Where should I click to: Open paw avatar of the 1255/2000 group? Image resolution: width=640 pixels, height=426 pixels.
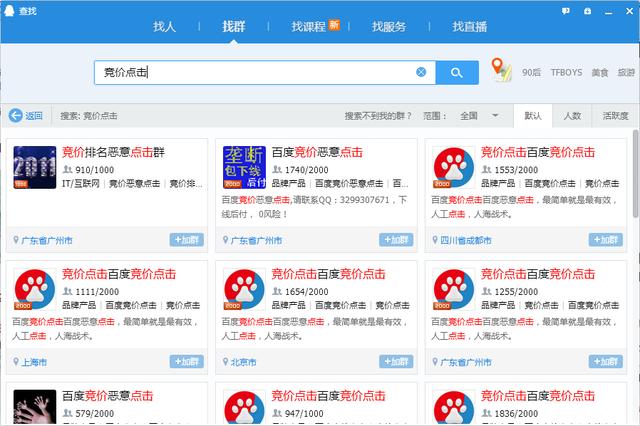coord(454,289)
